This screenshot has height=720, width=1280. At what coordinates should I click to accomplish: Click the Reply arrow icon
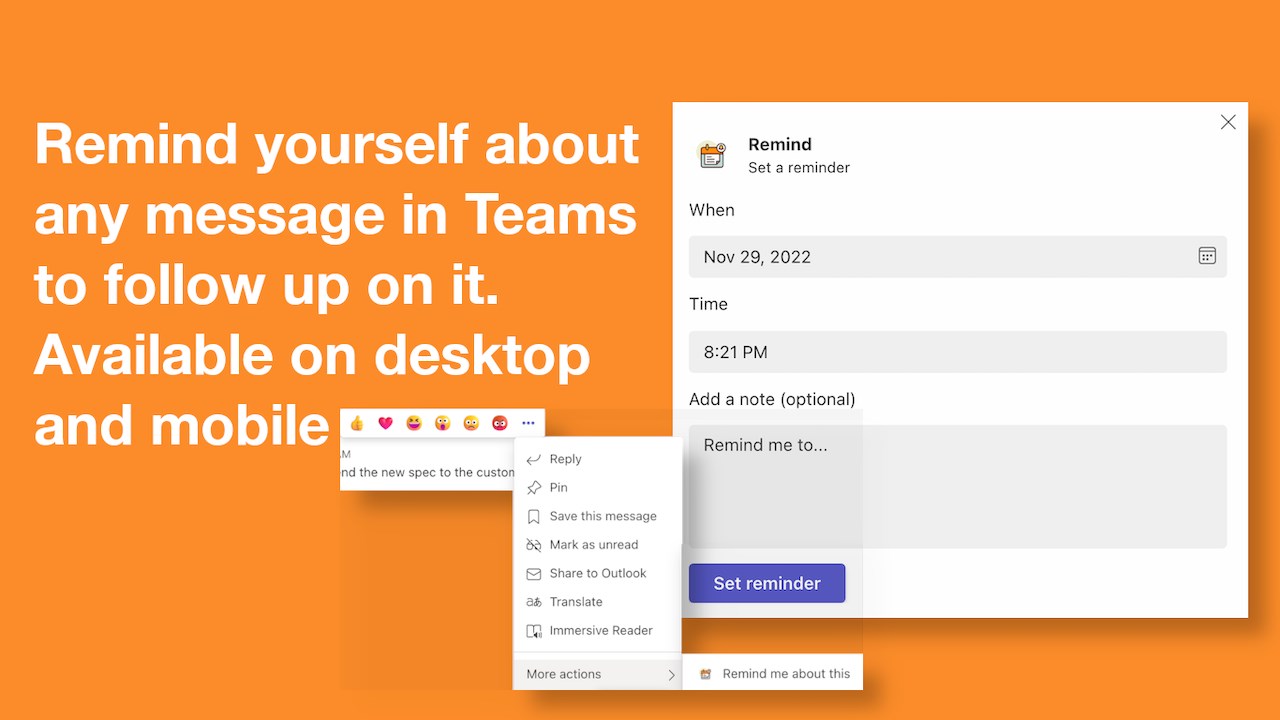pyautogui.click(x=534, y=459)
